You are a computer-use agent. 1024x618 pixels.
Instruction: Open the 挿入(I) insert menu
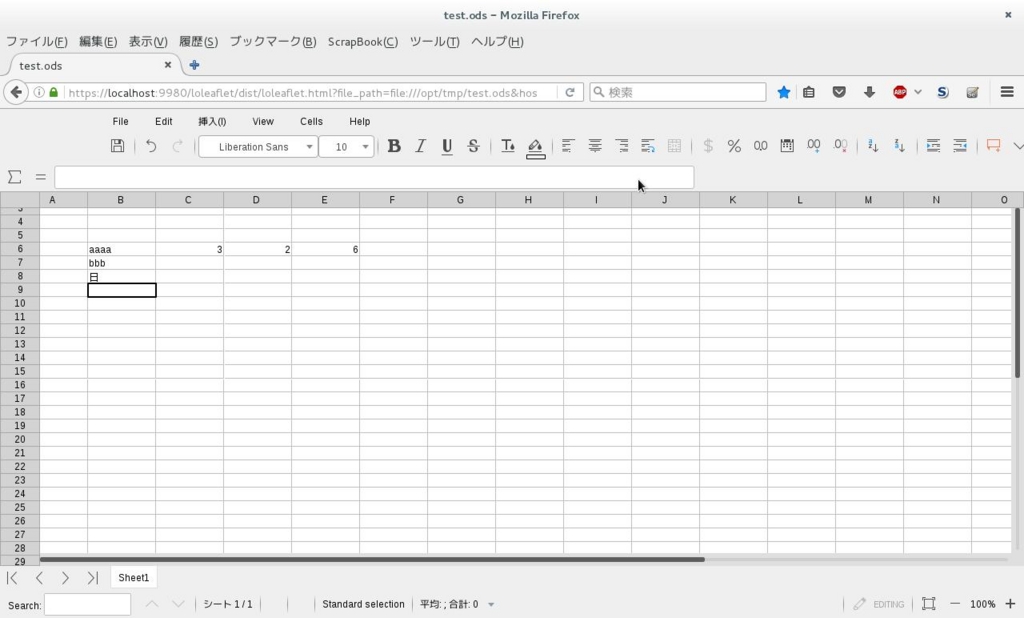click(x=212, y=122)
